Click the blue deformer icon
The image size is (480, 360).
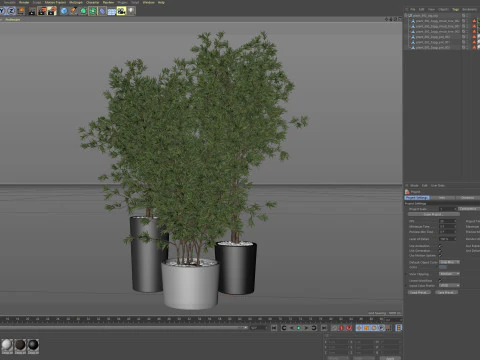coord(102,11)
